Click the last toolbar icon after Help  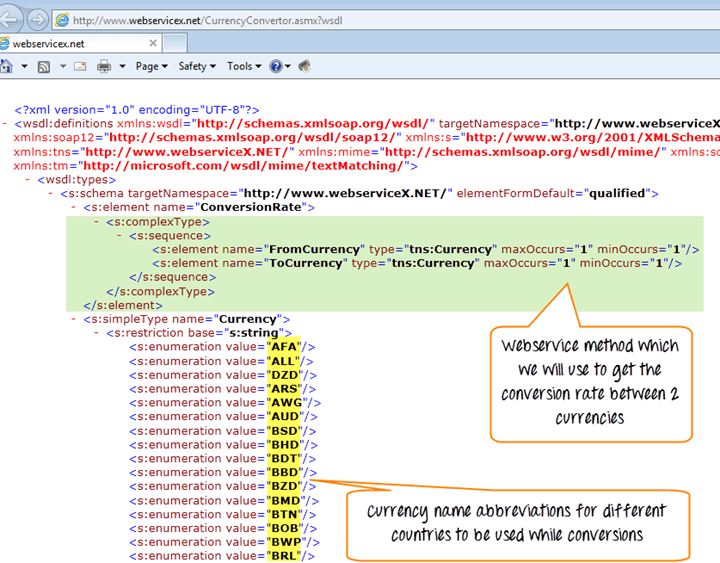coord(304,66)
